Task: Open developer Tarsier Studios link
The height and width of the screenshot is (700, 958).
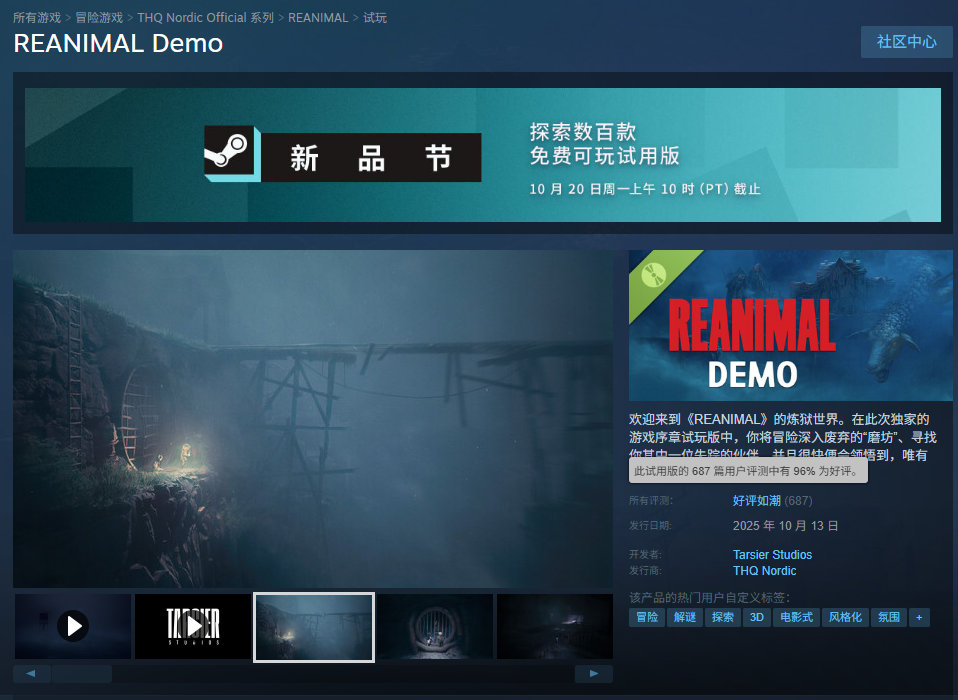Action: [x=772, y=555]
